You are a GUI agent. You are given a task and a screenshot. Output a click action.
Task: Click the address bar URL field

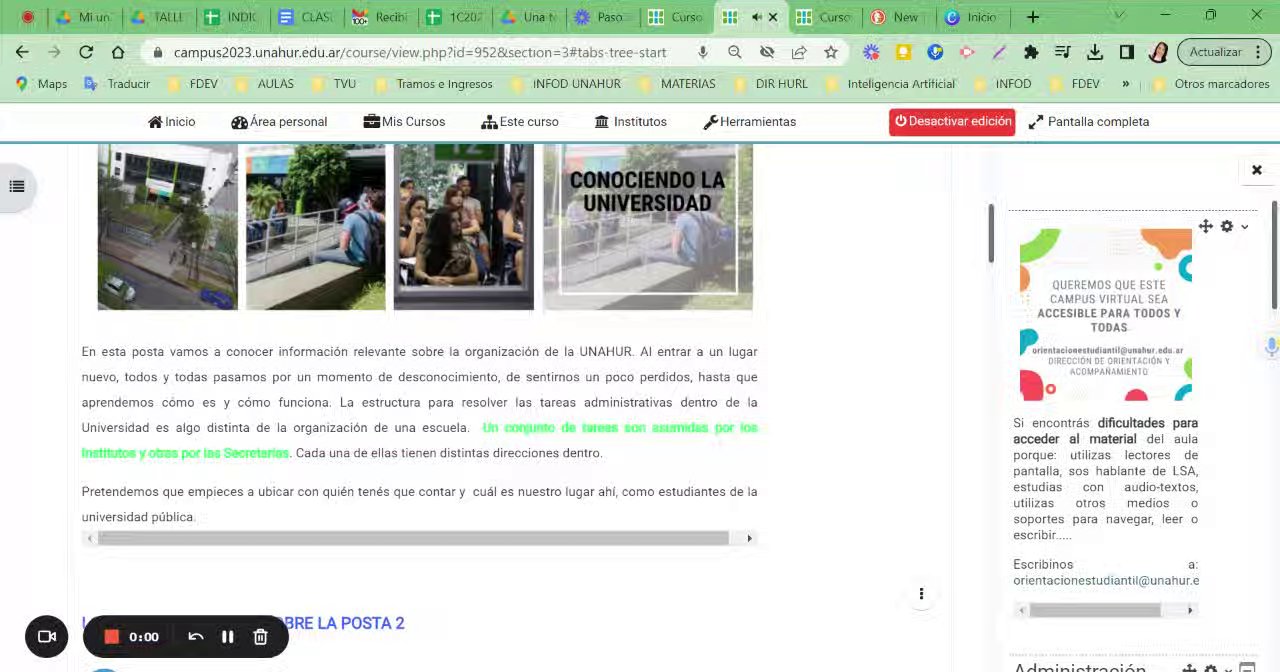point(420,52)
